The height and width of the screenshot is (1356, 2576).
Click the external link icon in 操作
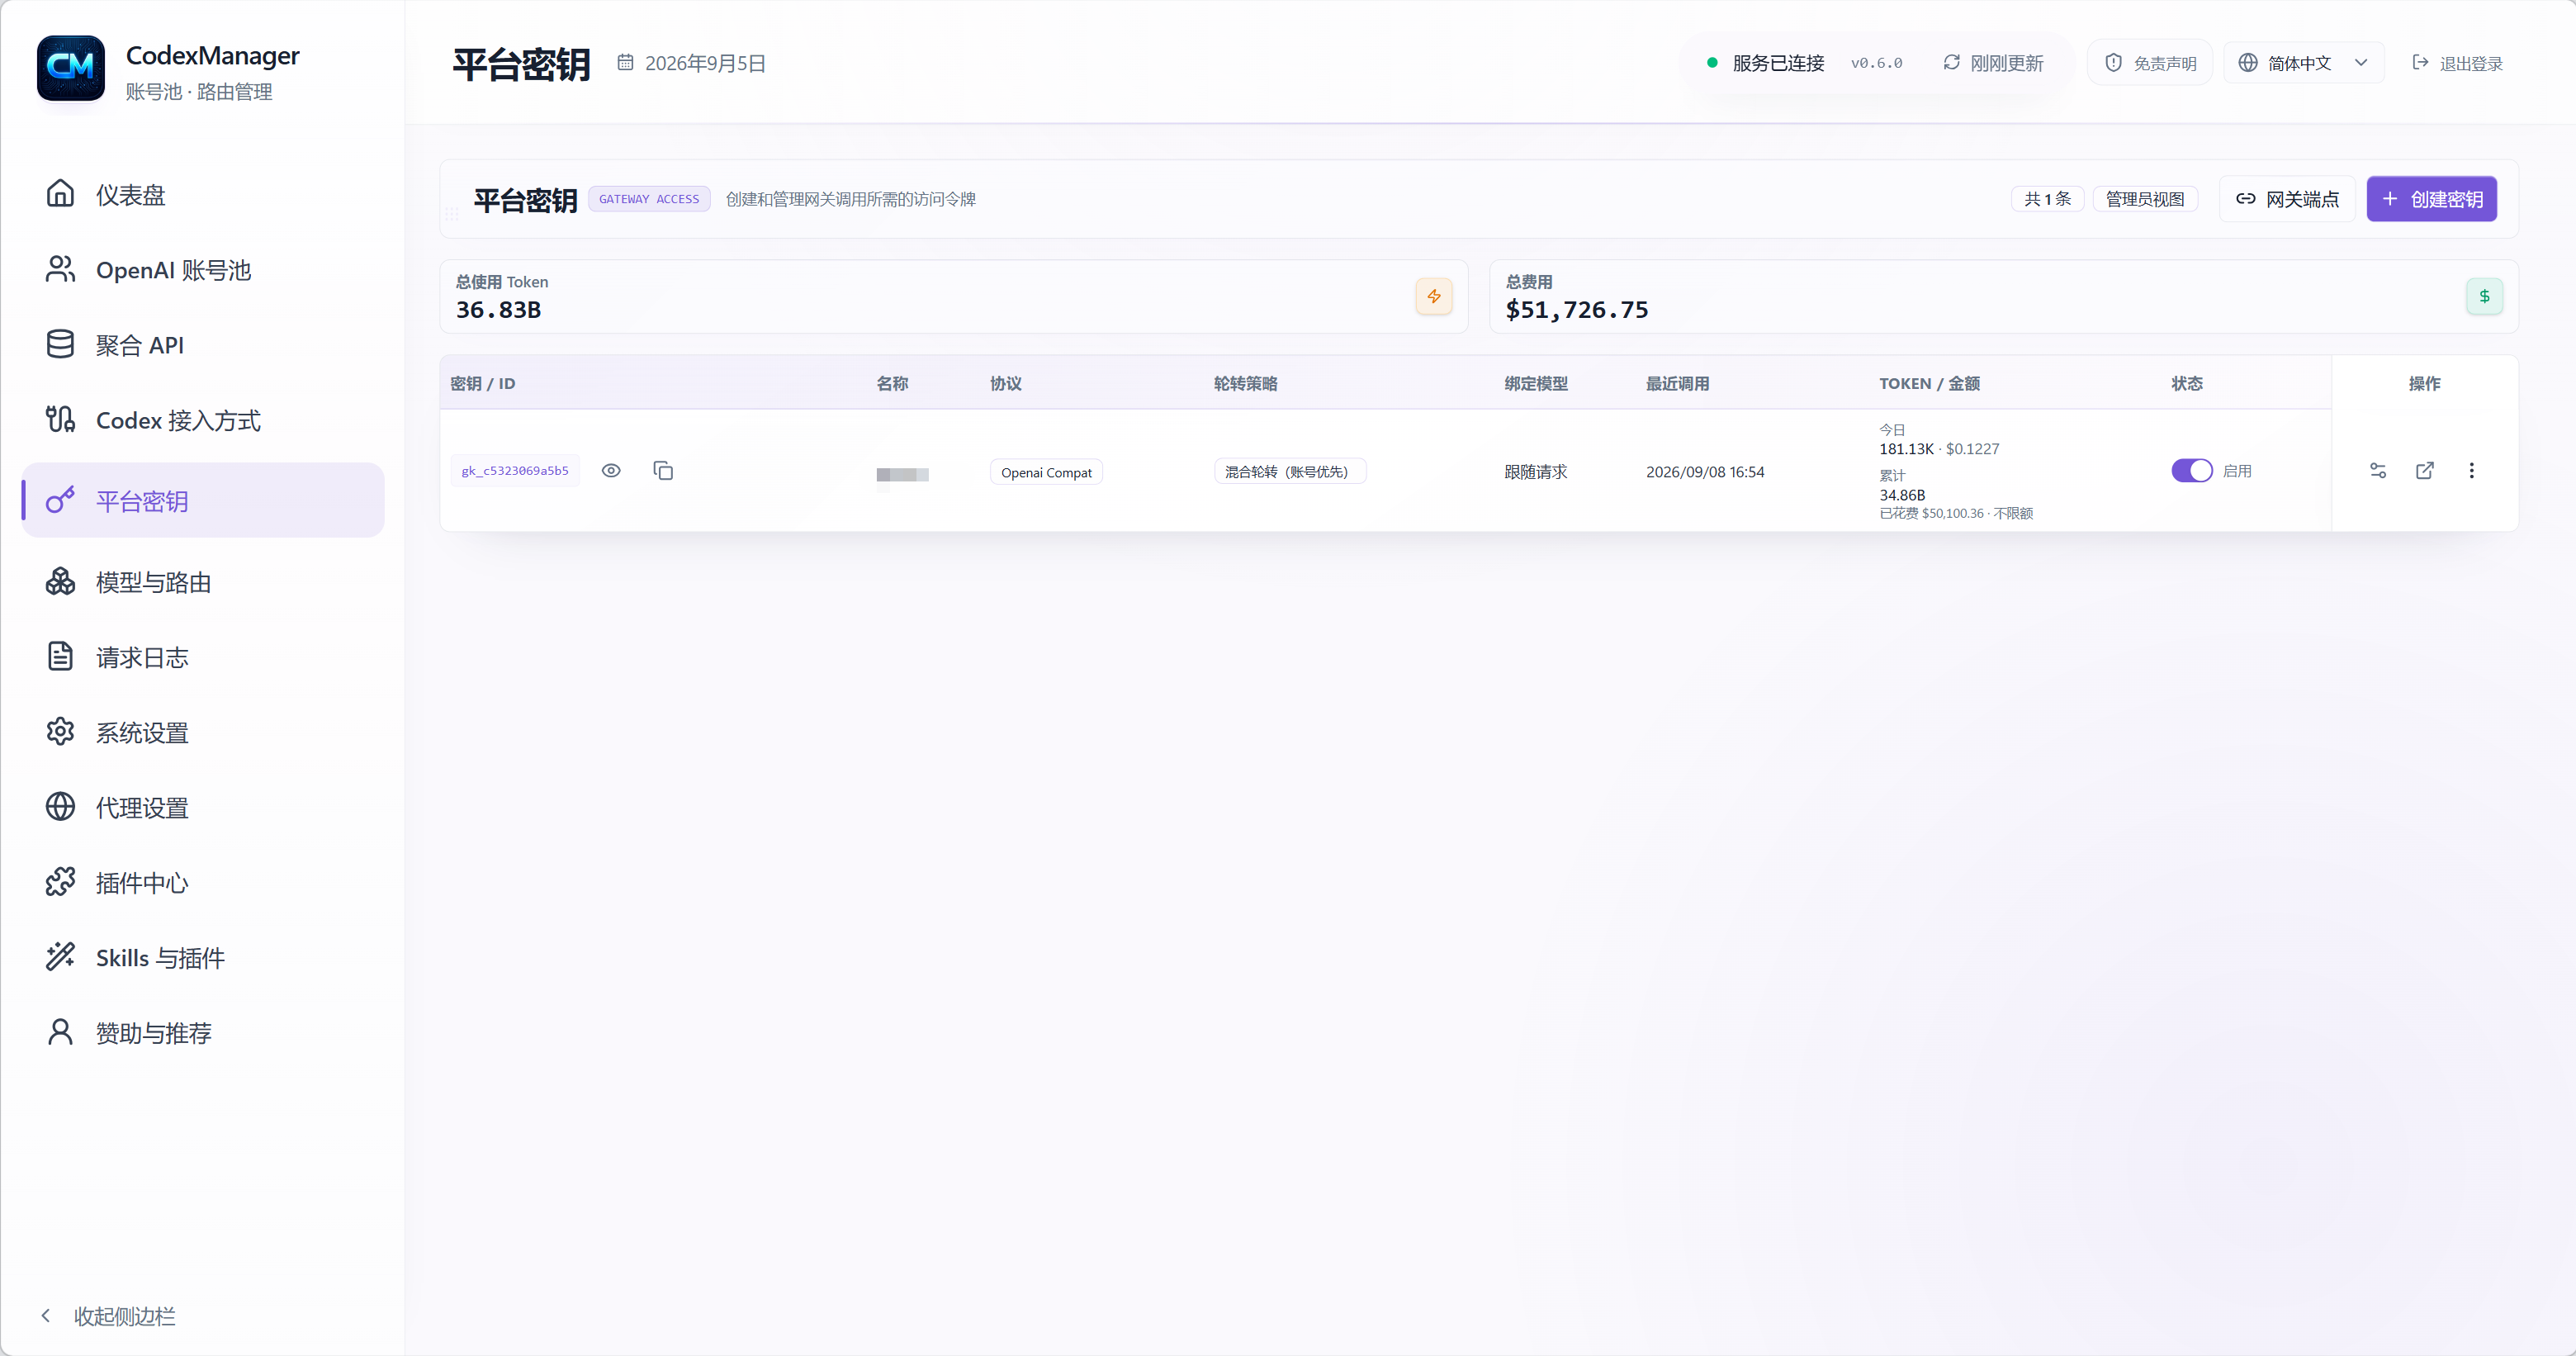pyautogui.click(x=2425, y=471)
